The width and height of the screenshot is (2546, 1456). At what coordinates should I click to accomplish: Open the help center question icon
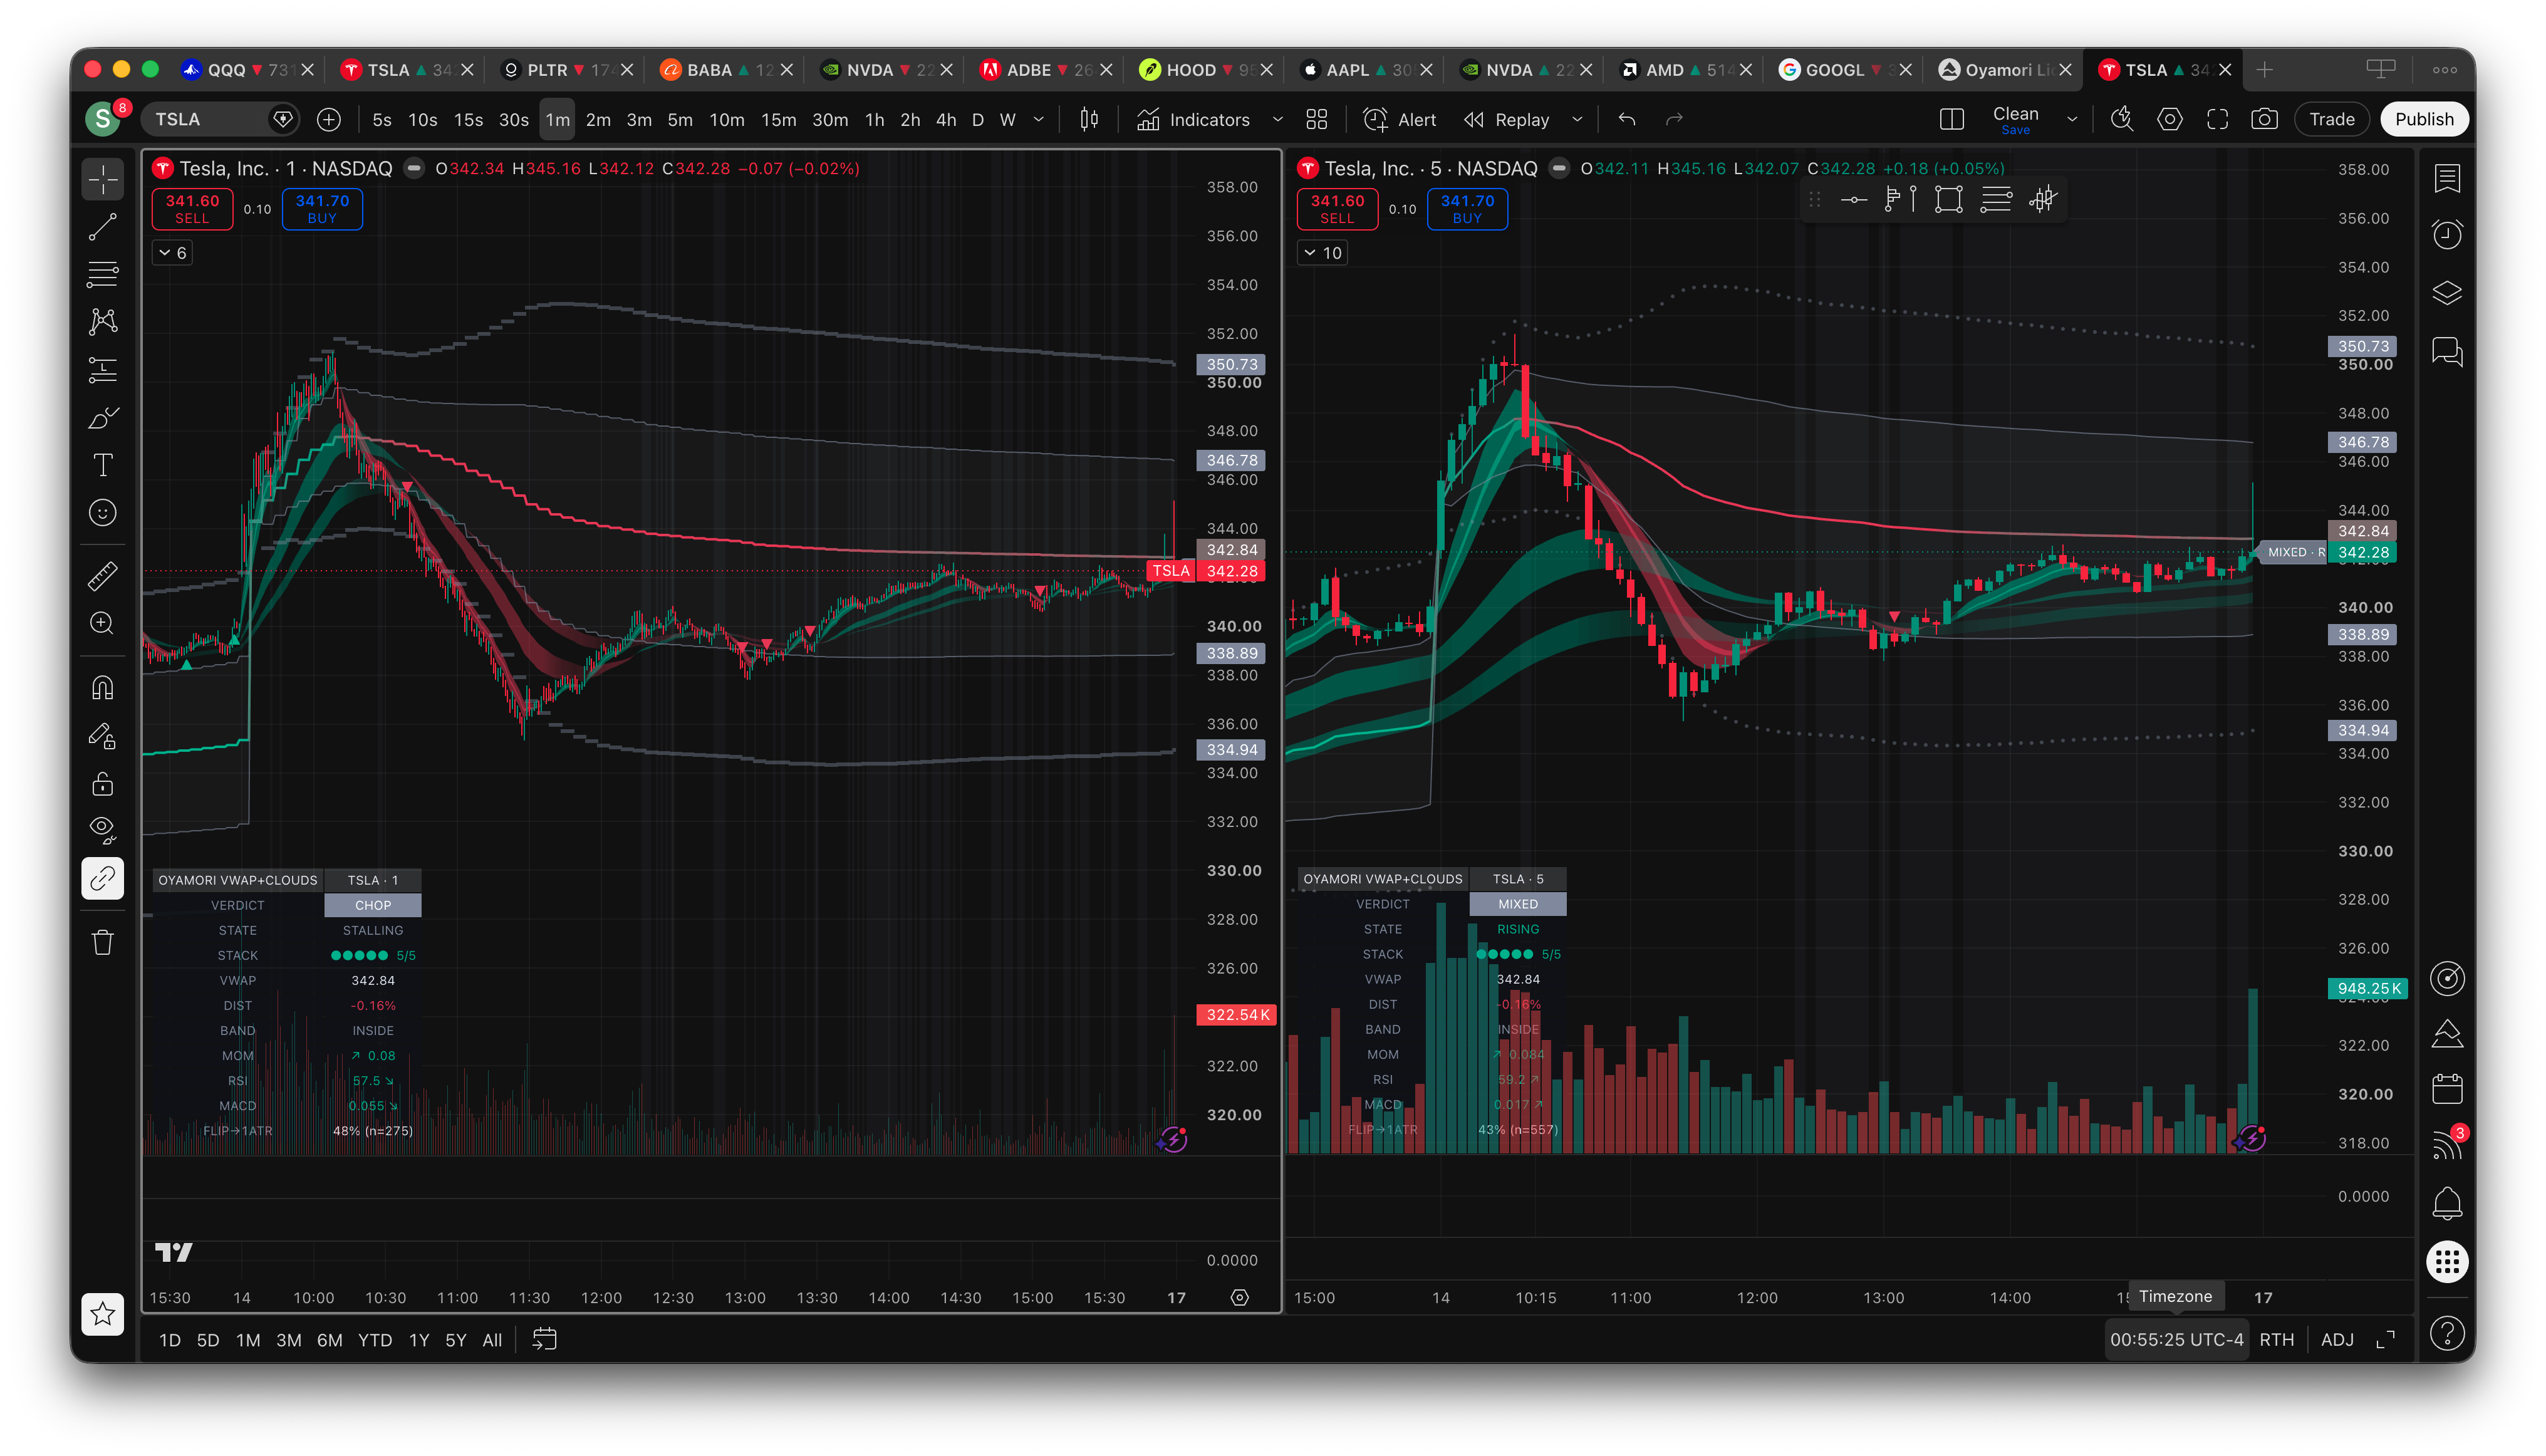pos(2447,1333)
